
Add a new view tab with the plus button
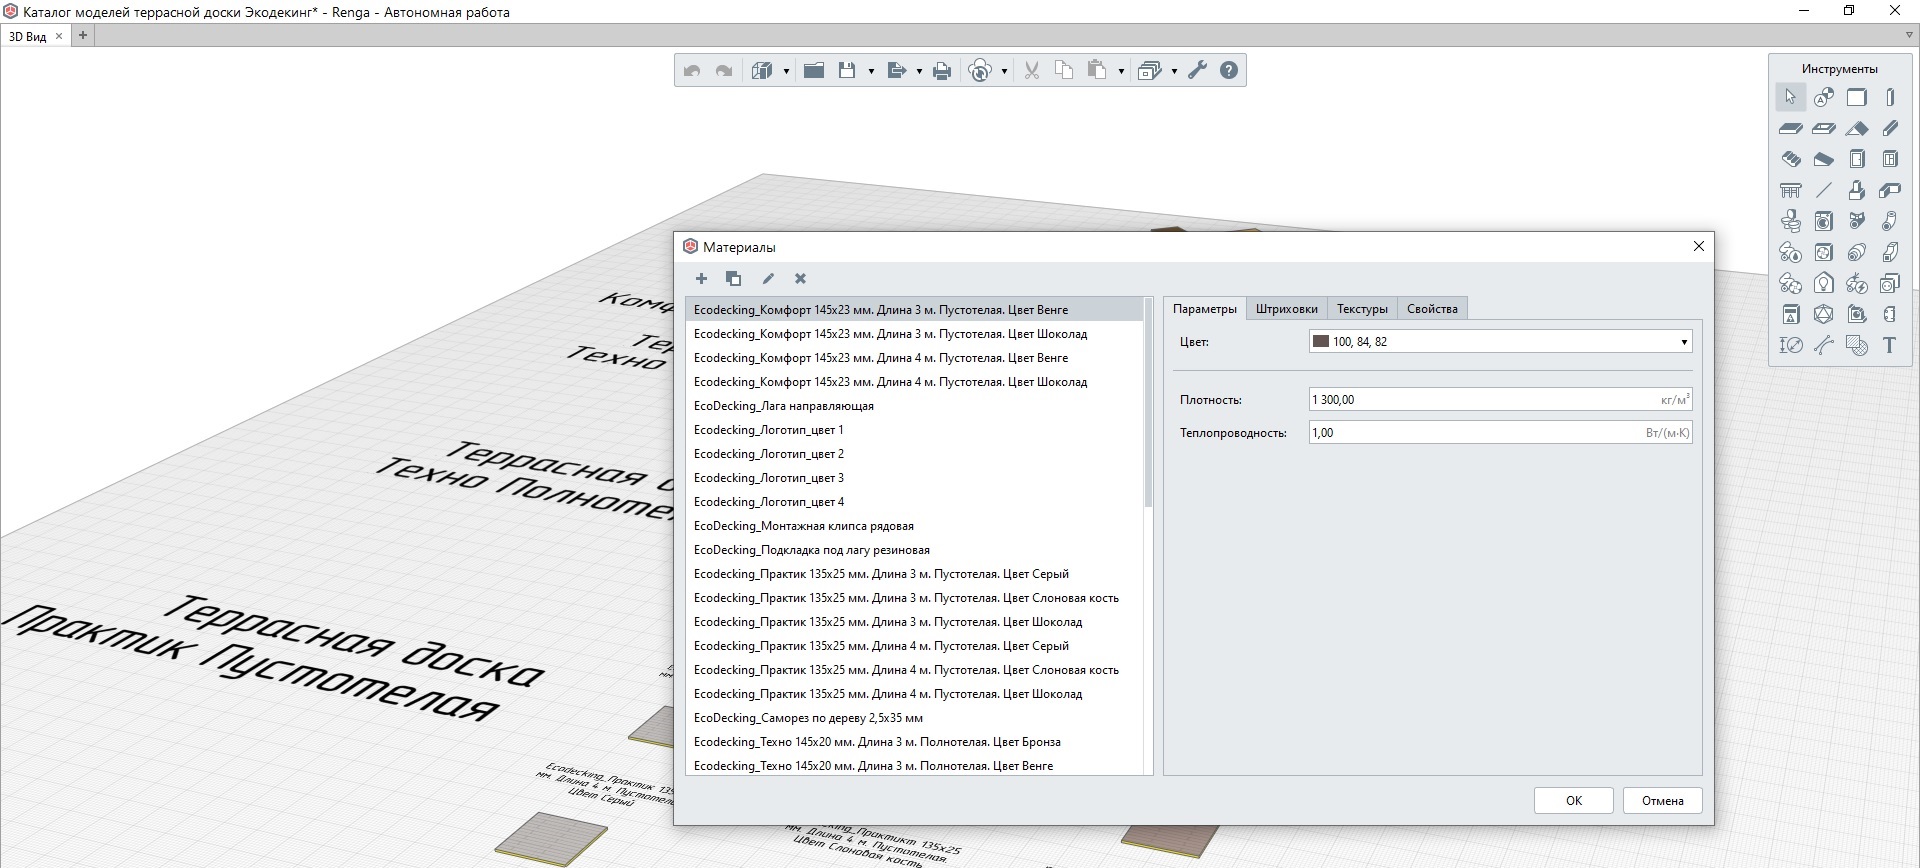pyautogui.click(x=83, y=35)
